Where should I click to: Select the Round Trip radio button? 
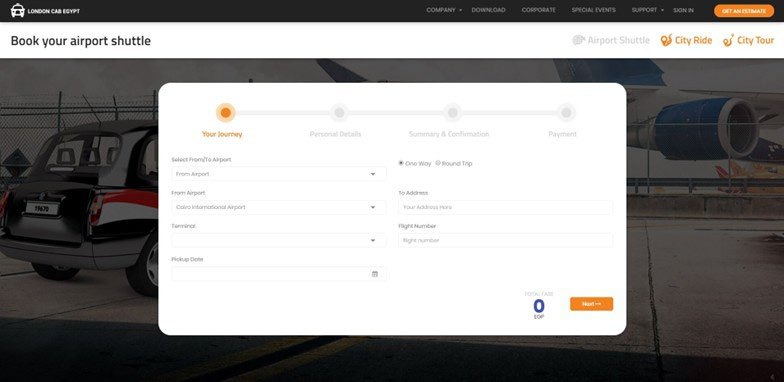438,163
